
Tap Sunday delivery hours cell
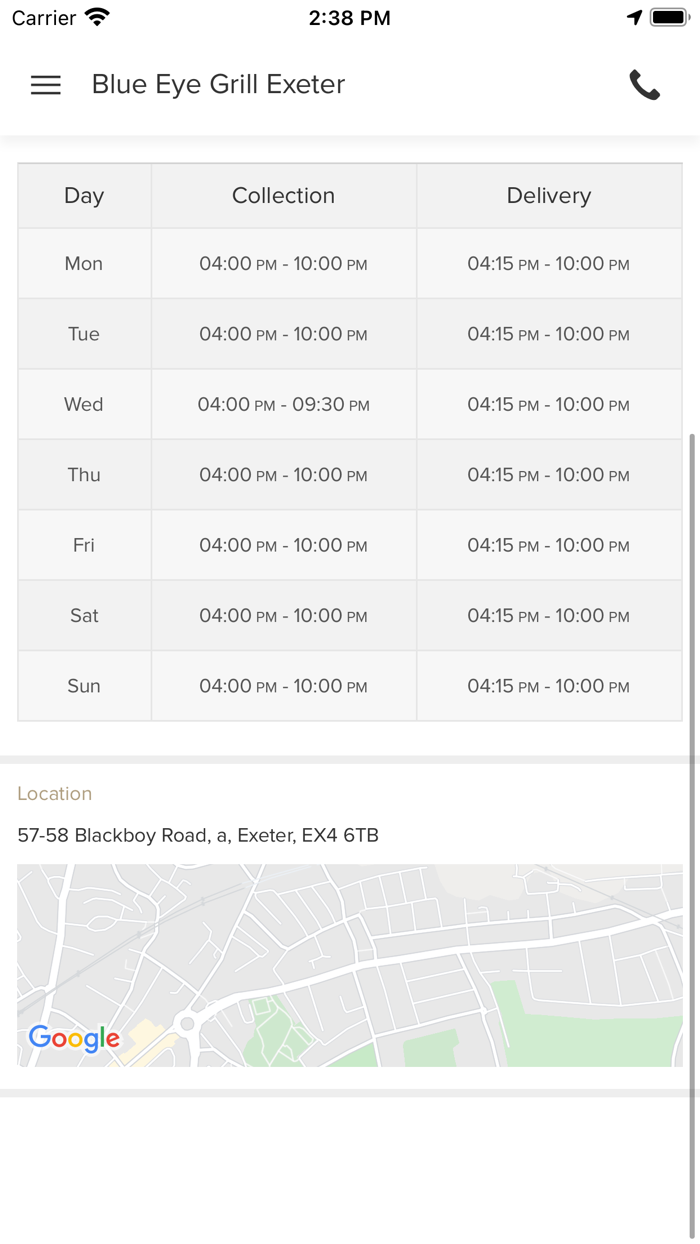(549, 686)
